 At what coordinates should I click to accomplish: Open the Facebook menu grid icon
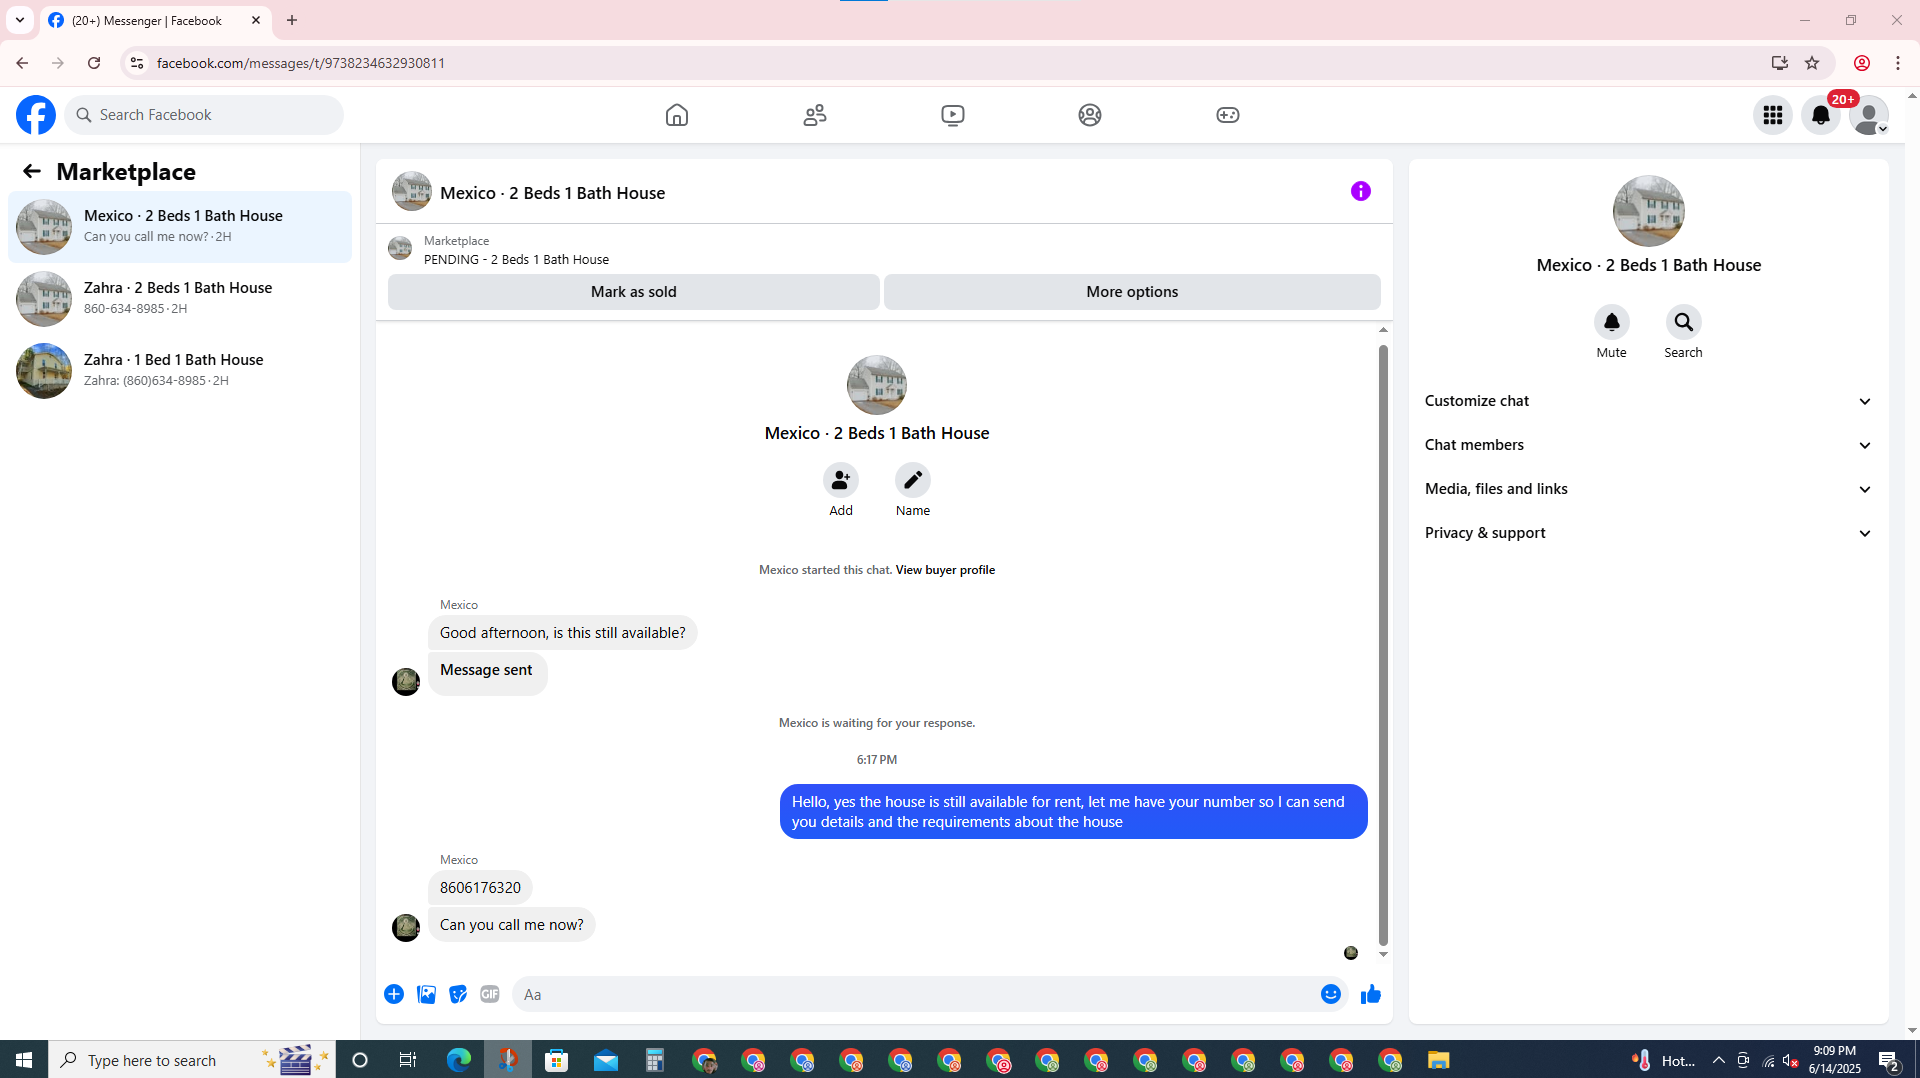pyautogui.click(x=1773, y=115)
